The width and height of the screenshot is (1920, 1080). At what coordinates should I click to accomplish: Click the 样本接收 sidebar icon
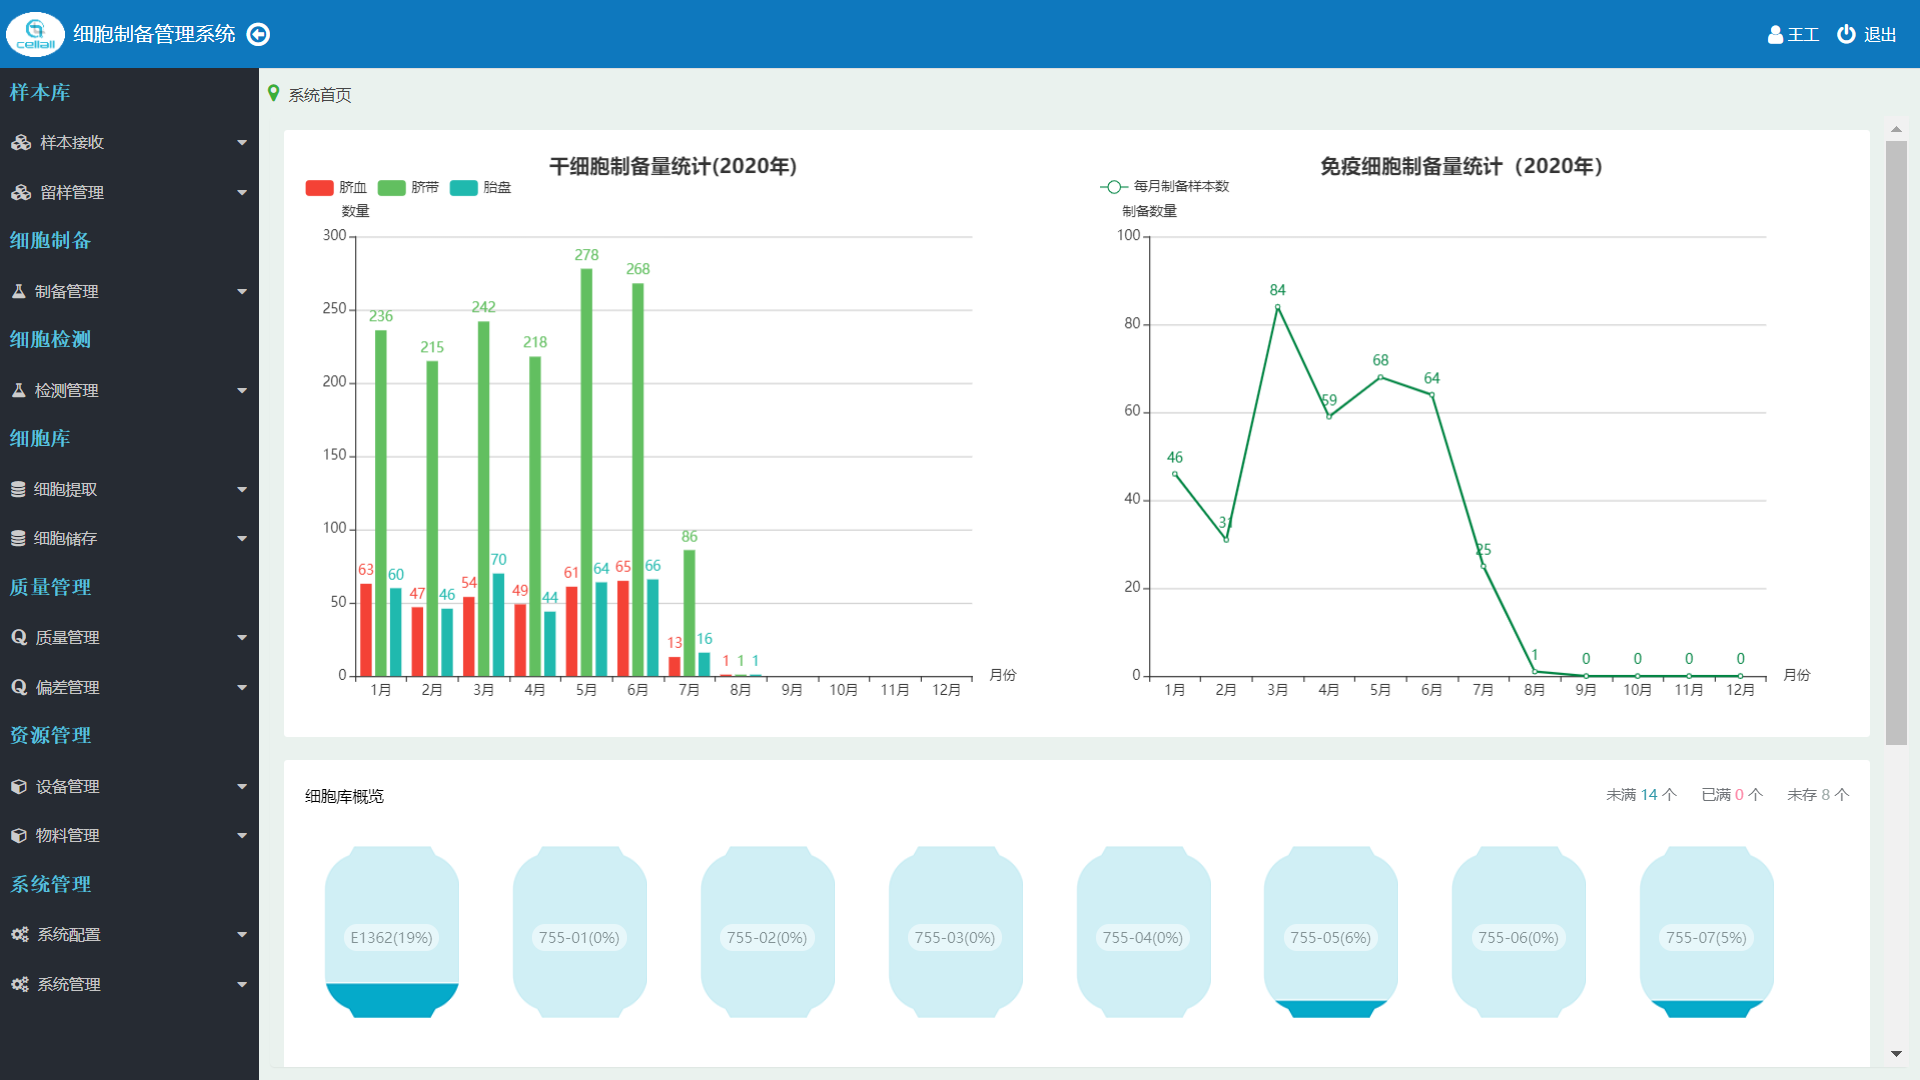click(21, 143)
